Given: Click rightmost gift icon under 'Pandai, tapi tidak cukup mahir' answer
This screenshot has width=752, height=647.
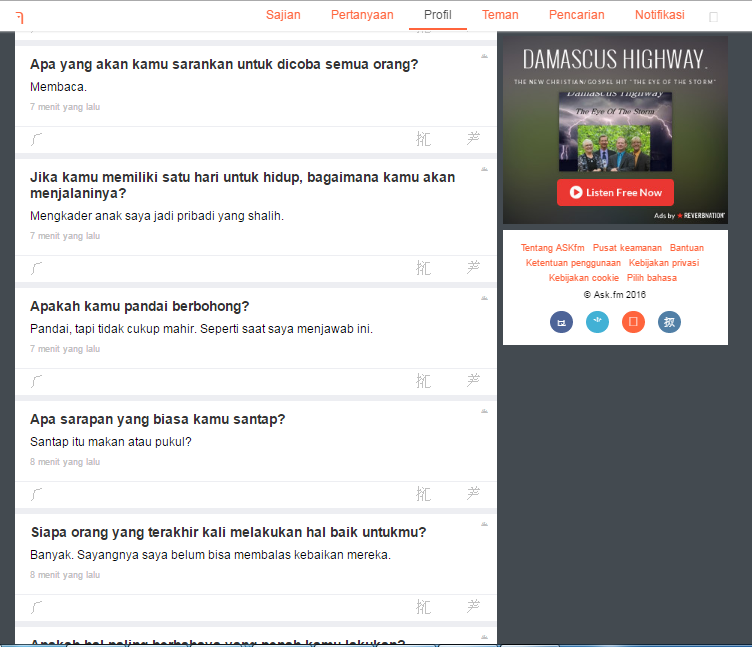Looking at the screenshot, I should [x=473, y=380].
